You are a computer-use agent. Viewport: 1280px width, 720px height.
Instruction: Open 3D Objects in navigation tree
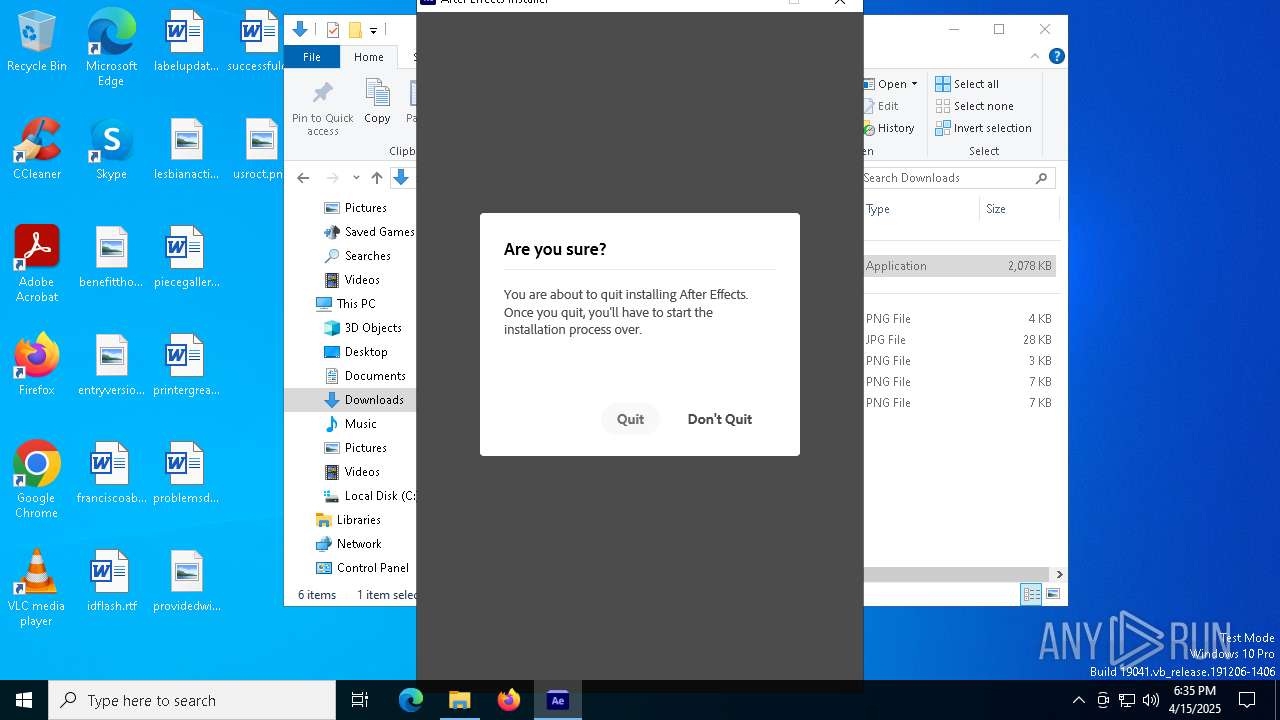coord(362,328)
